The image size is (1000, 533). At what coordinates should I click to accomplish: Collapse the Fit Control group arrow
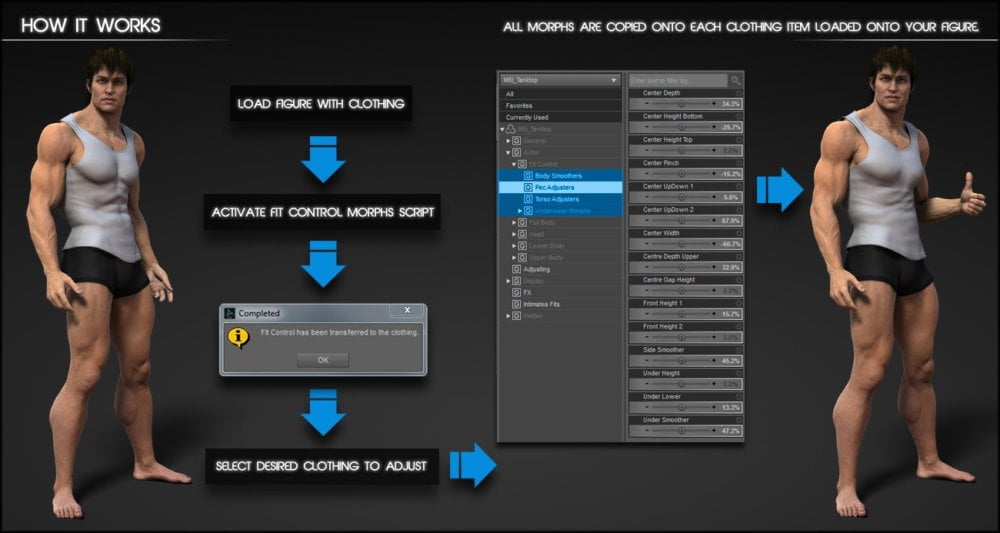tap(514, 164)
